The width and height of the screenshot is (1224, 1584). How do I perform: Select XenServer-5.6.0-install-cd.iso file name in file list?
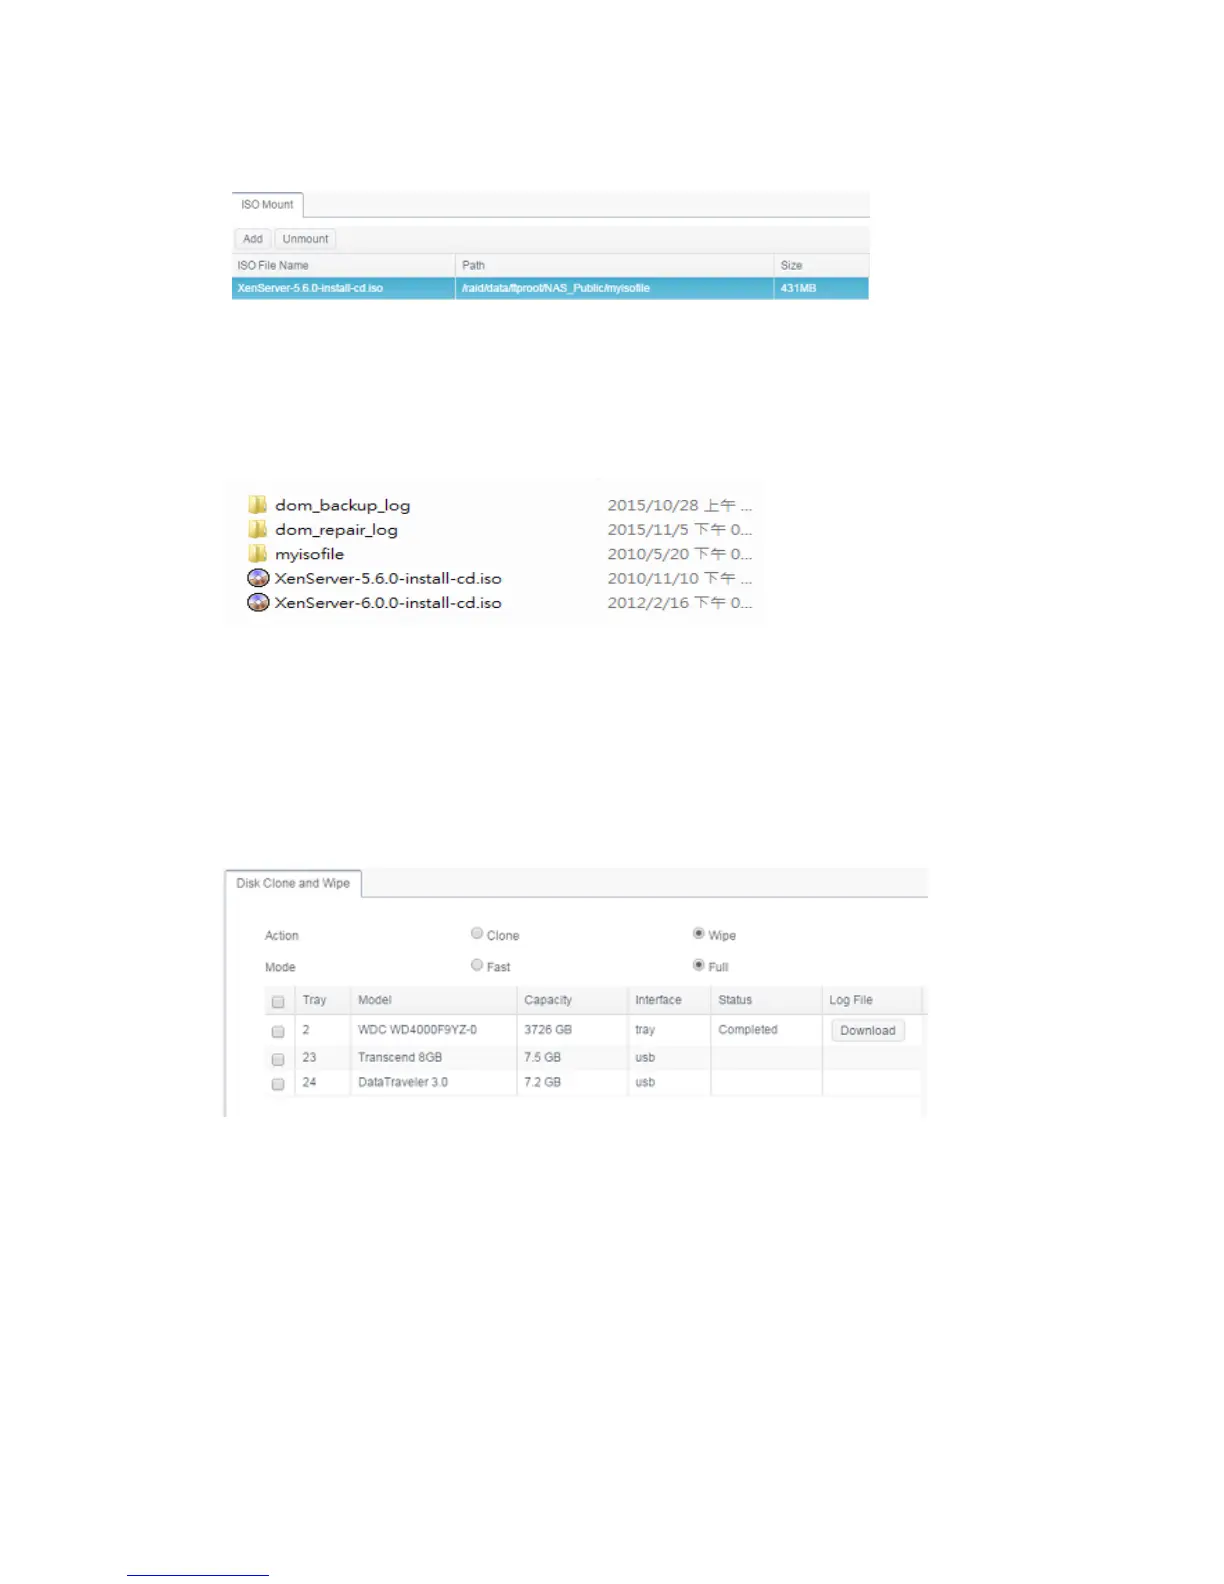coord(388,578)
